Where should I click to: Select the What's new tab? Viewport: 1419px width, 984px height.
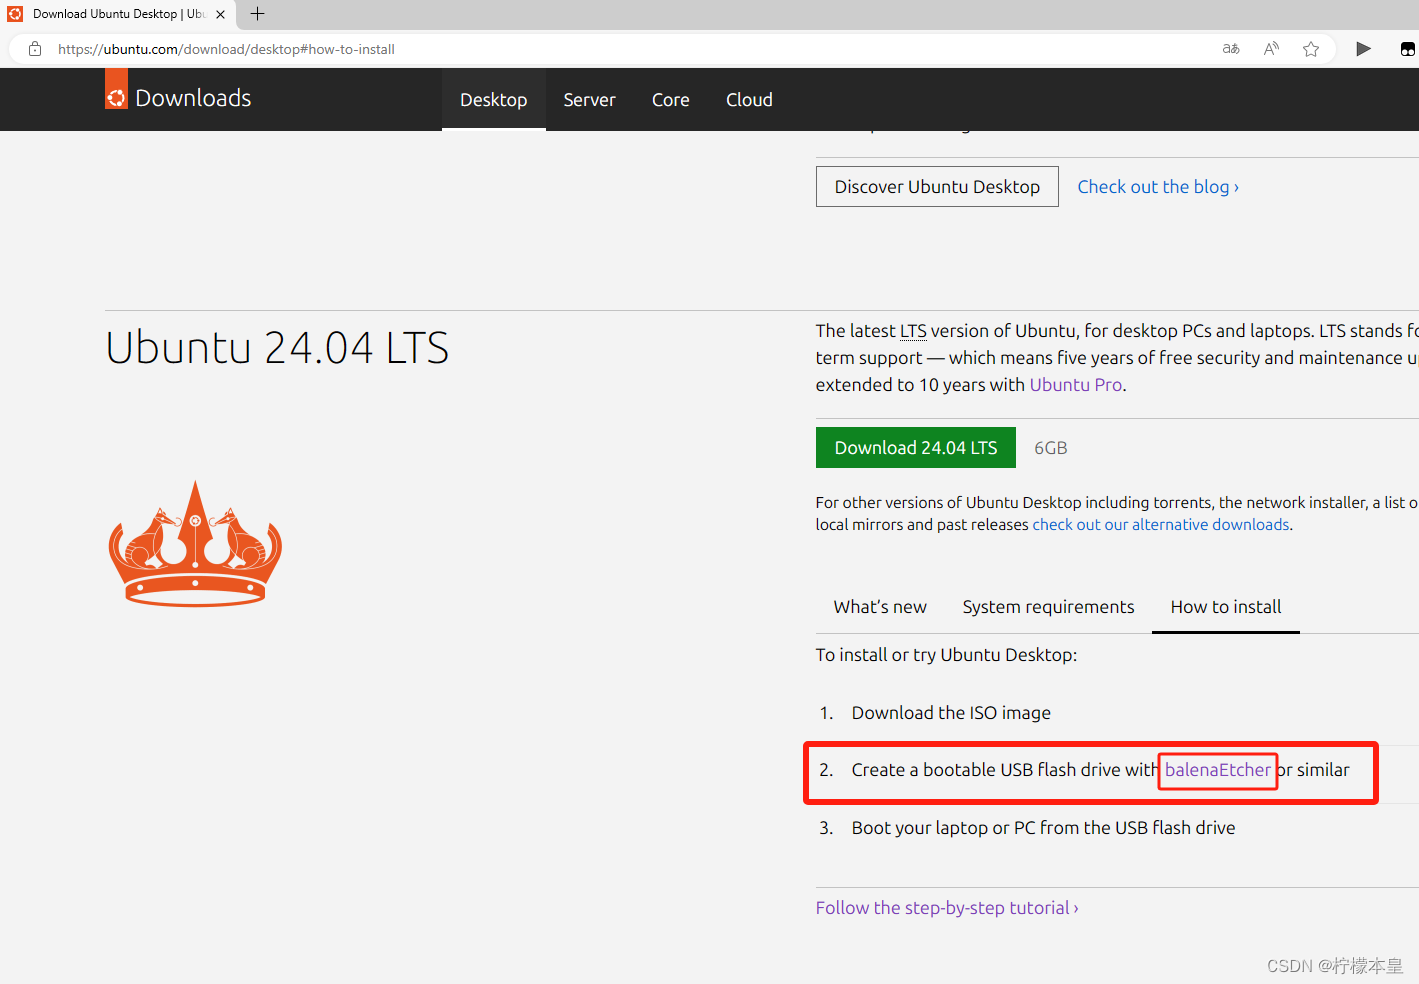pyautogui.click(x=880, y=607)
